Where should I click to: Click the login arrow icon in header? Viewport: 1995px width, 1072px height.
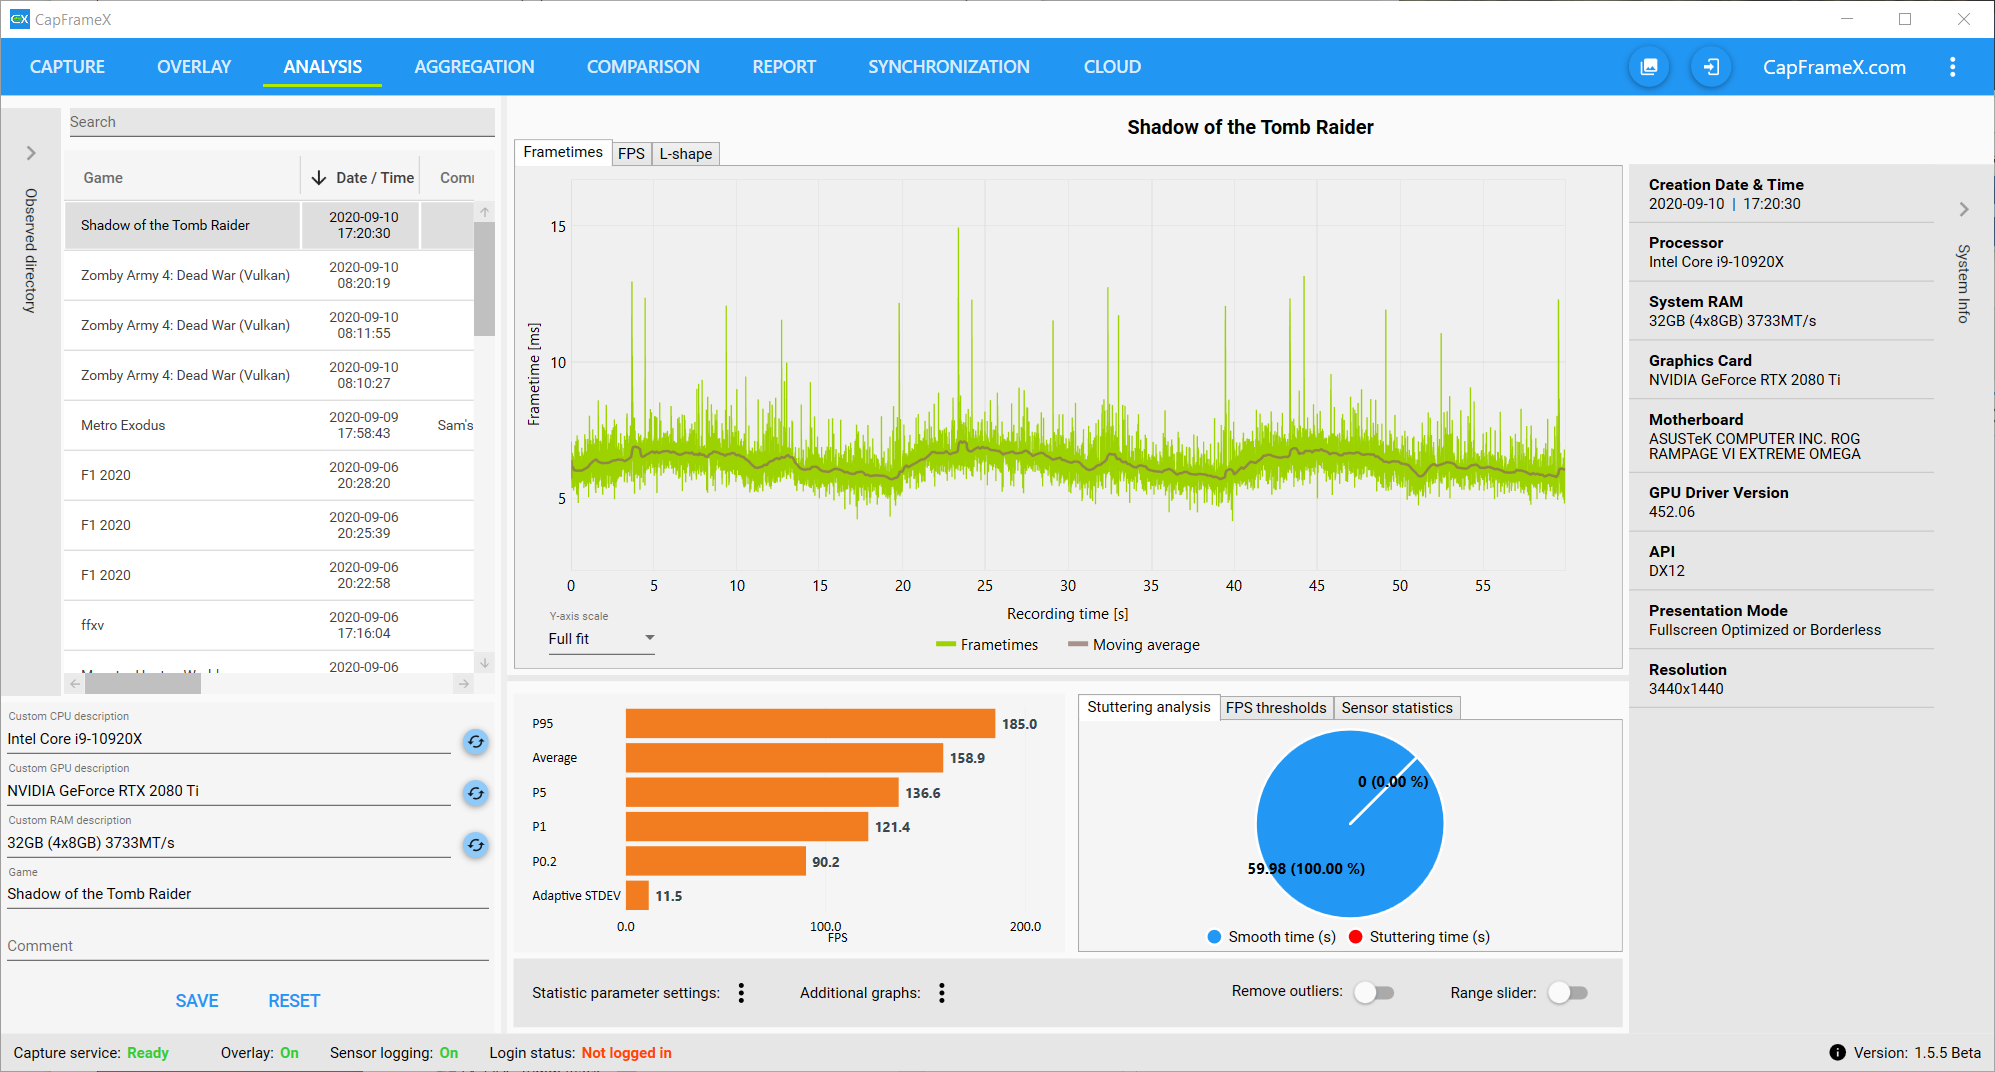point(1711,67)
